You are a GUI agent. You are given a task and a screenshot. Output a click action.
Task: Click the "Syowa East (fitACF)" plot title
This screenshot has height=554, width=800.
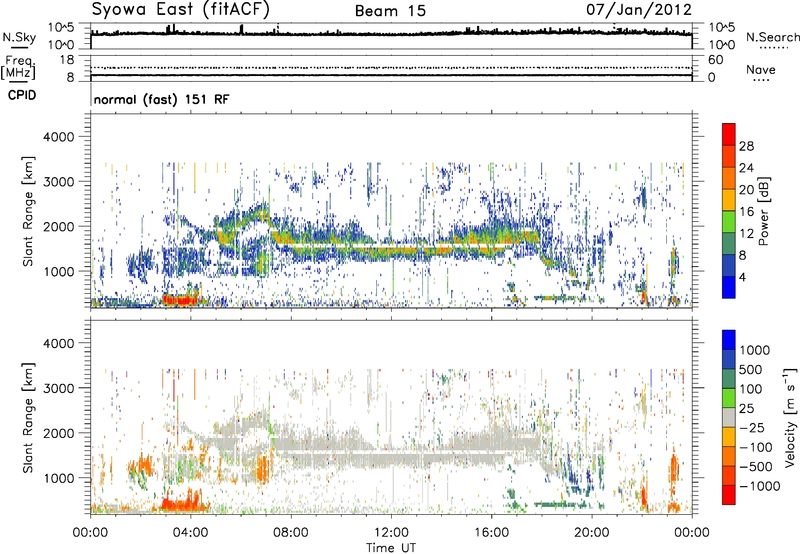(180, 9)
